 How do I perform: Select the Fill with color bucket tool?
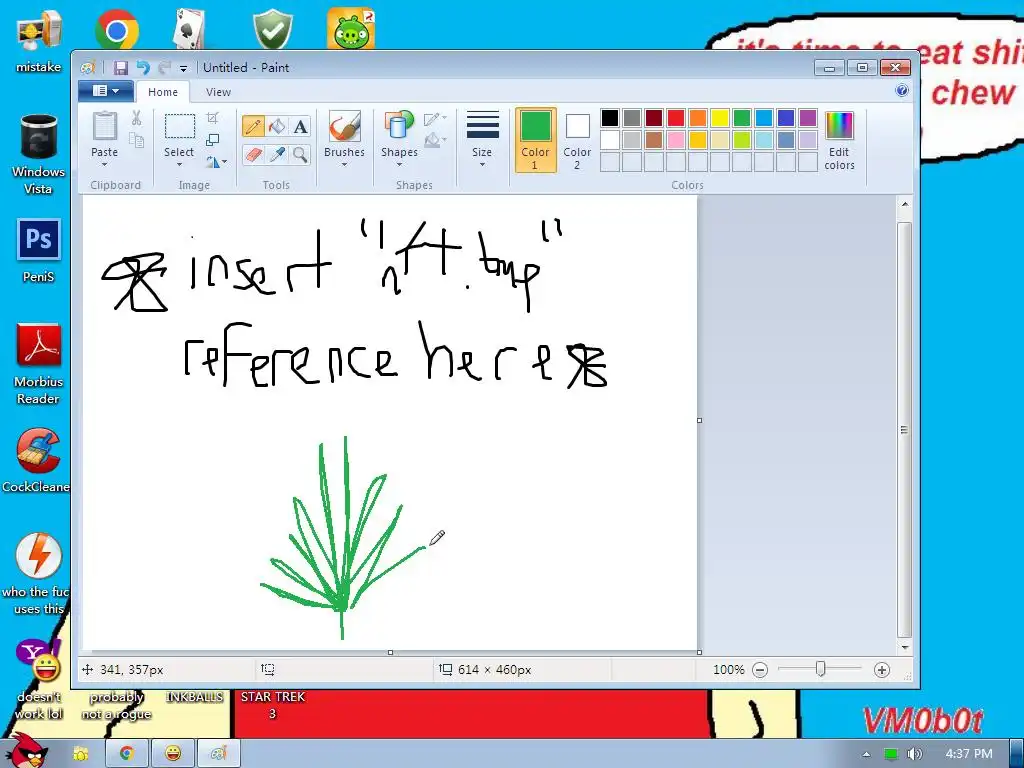tap(277, 126)
